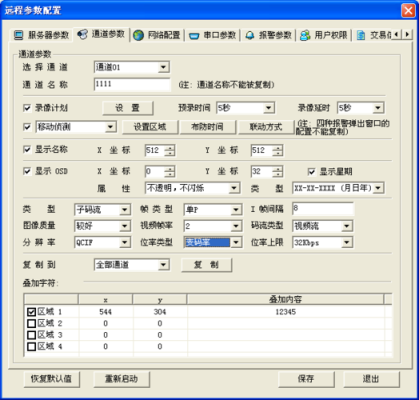The width and height of the screenshot is (419, 400).
Task: Click the OSD X 坐标 spinner field
Action: (160, 172)
